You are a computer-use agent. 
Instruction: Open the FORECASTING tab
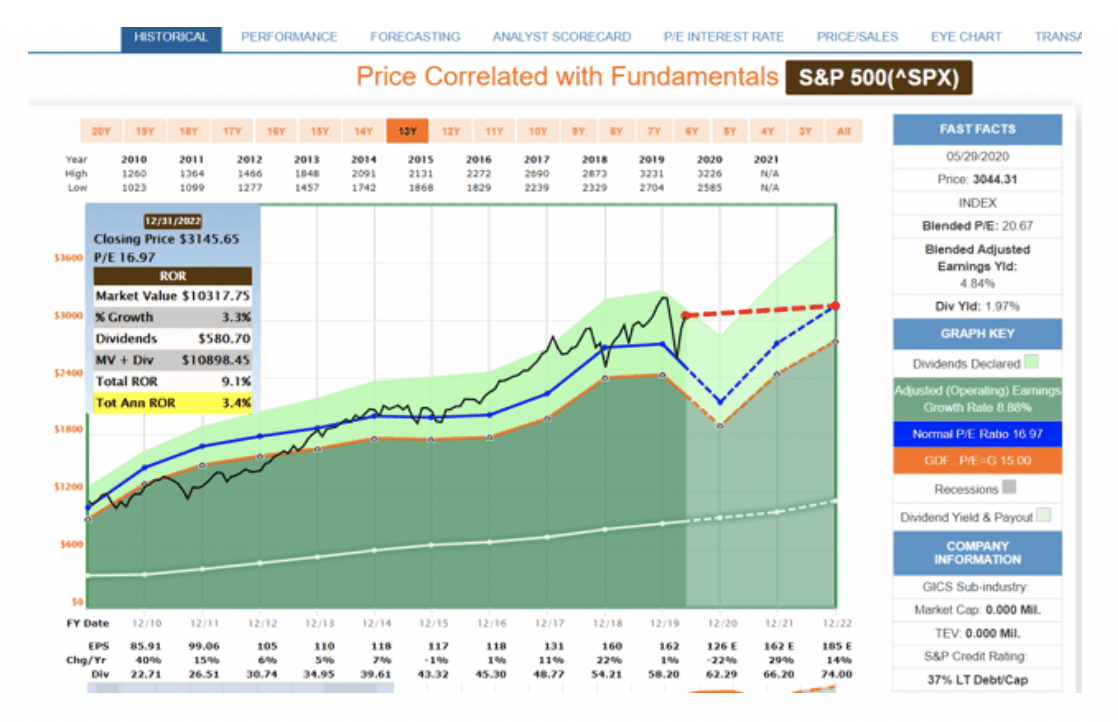pyautogui.click(x=415, y=37)
